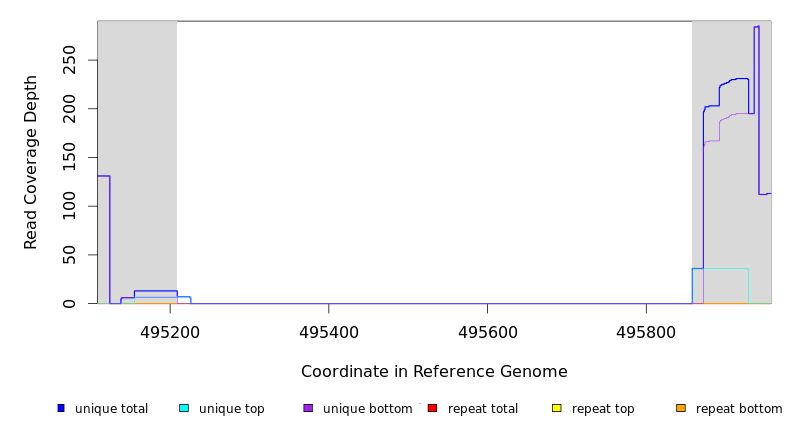Select the "repeat bottom" legend label

tap(739, 409)
